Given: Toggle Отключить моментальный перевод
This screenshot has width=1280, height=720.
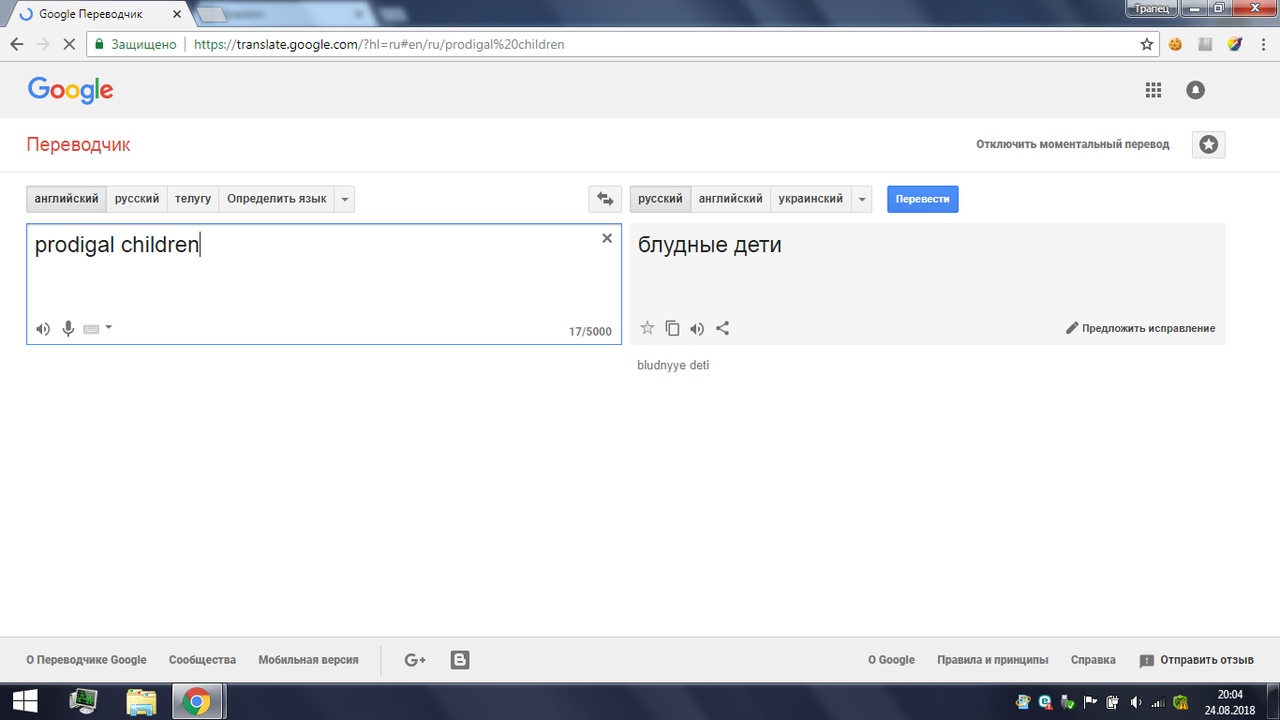Looking at the screenshot, I should pyautogui.click(x=1072, y=144).
